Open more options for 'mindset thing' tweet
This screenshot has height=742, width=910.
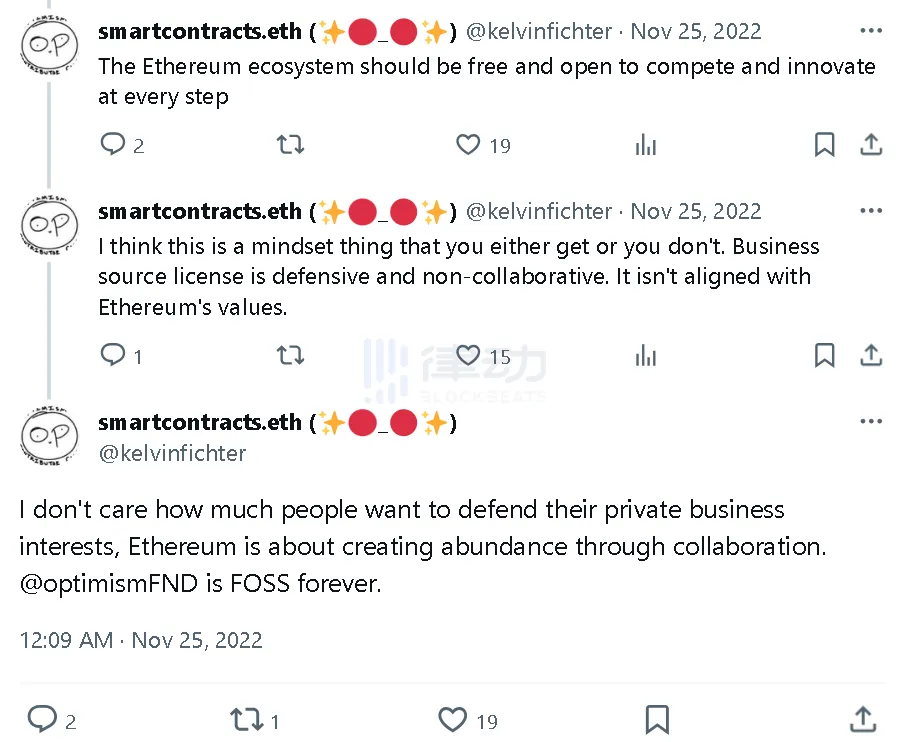pos(871,211)
